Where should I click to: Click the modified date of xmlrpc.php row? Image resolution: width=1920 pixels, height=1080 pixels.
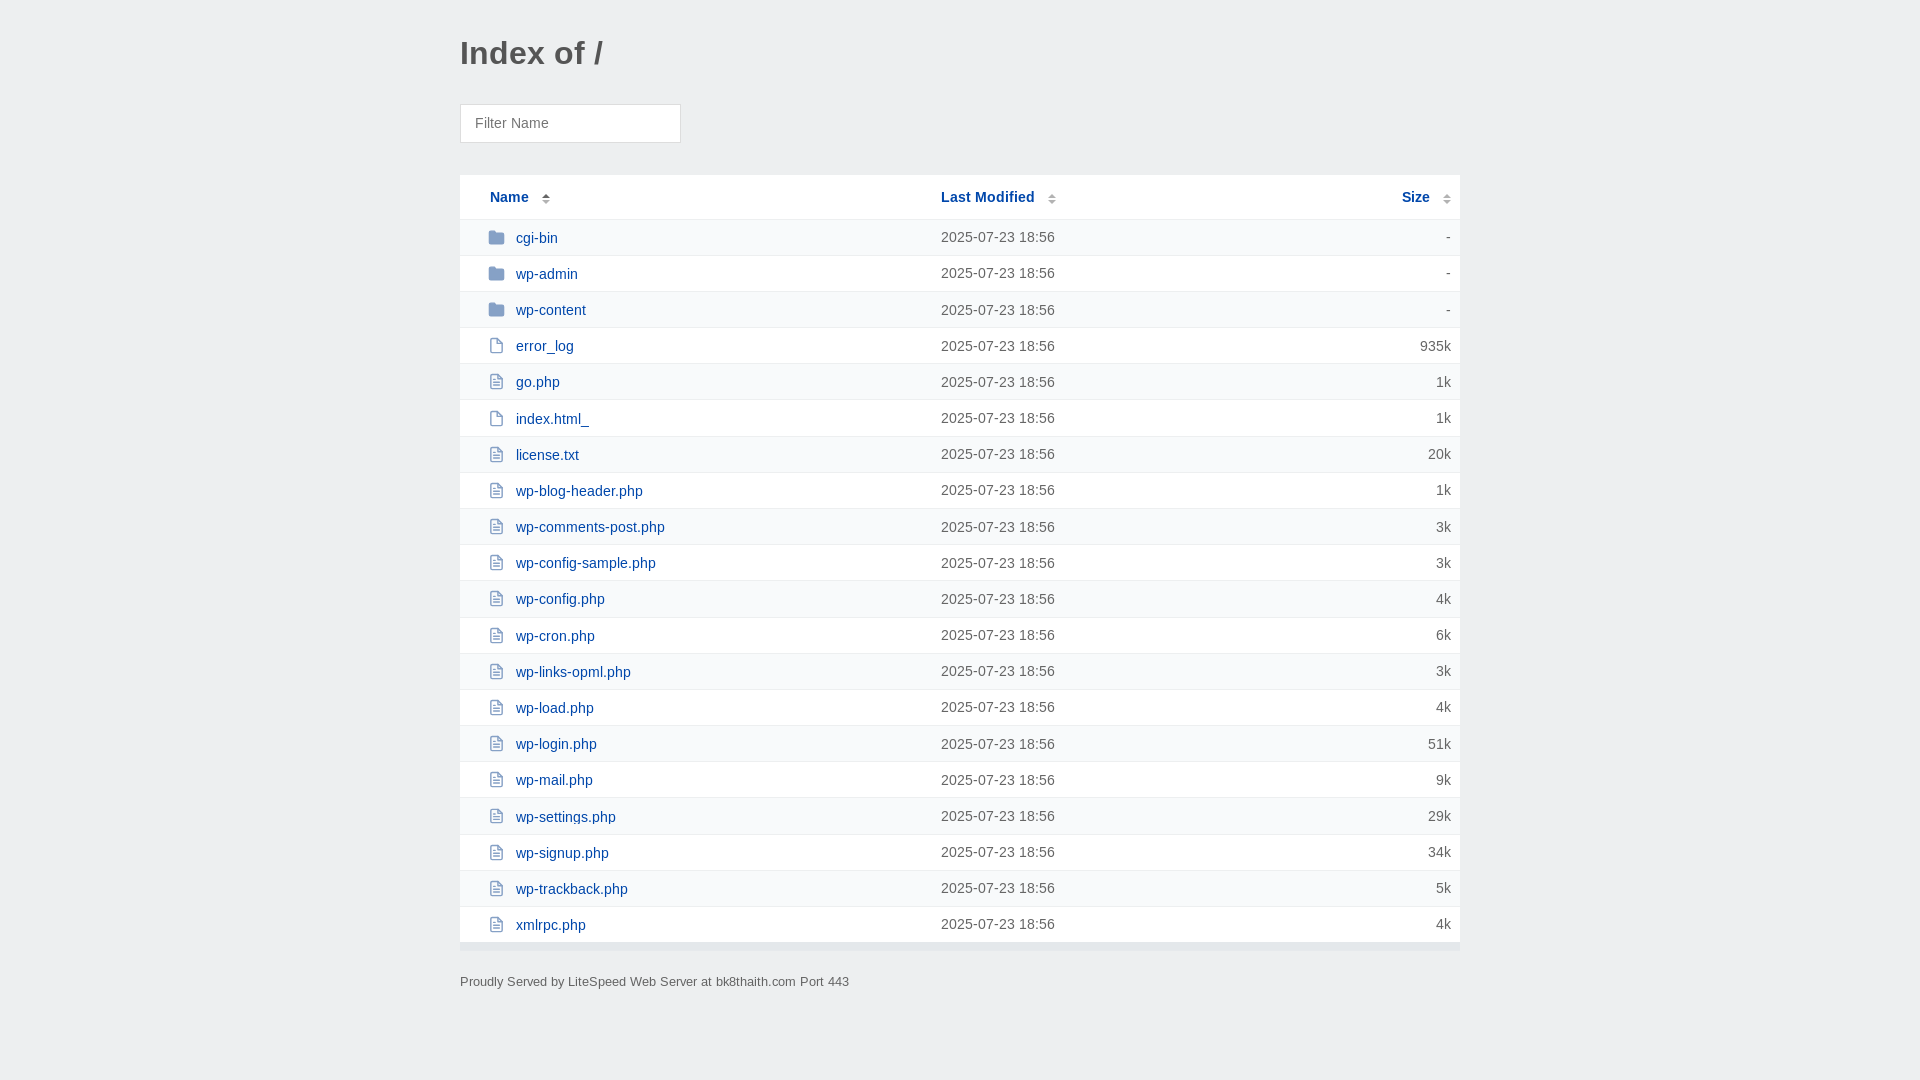click(x=998, y=924)
